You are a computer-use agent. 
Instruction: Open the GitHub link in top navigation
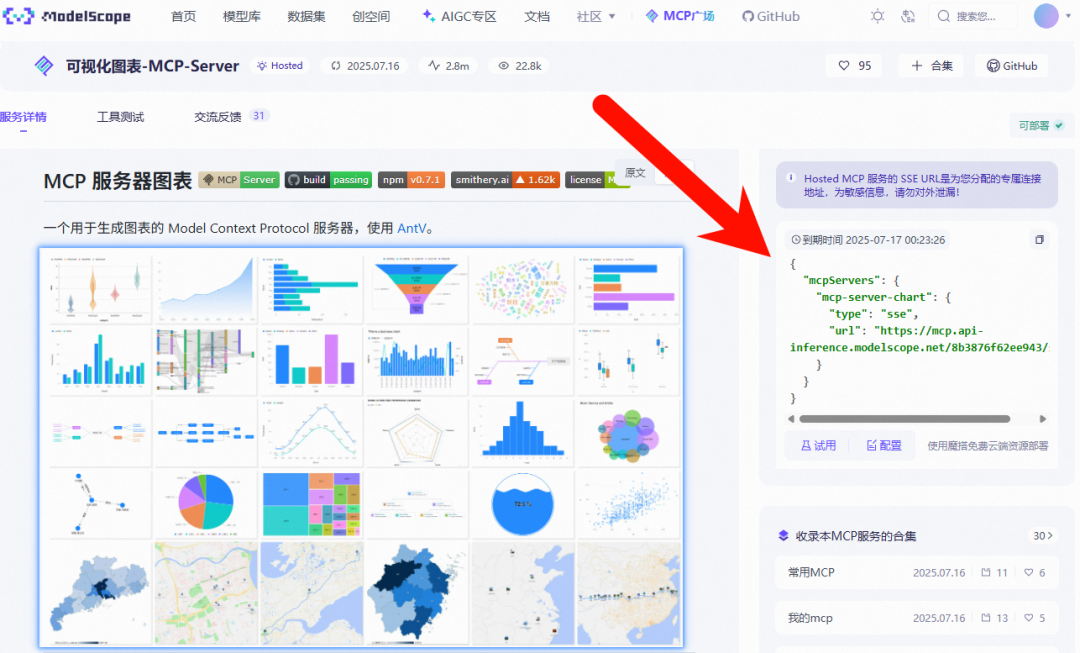click(771, 17)
